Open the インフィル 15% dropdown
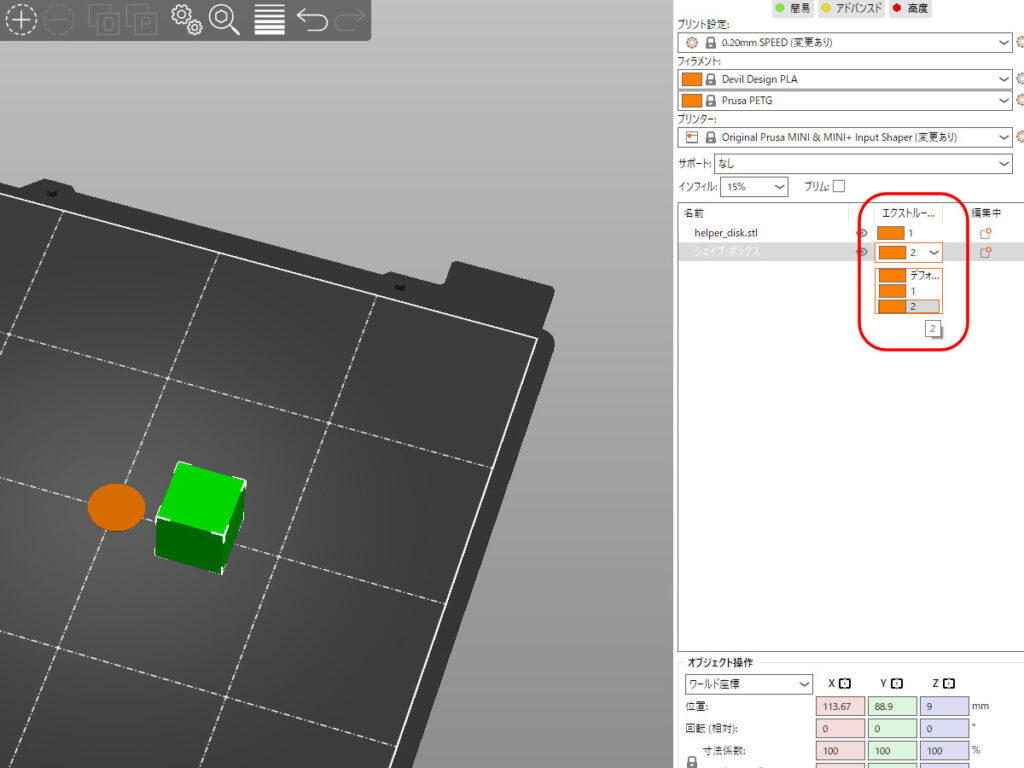This screenshot has height=768, width=1024. pos(754,187)
